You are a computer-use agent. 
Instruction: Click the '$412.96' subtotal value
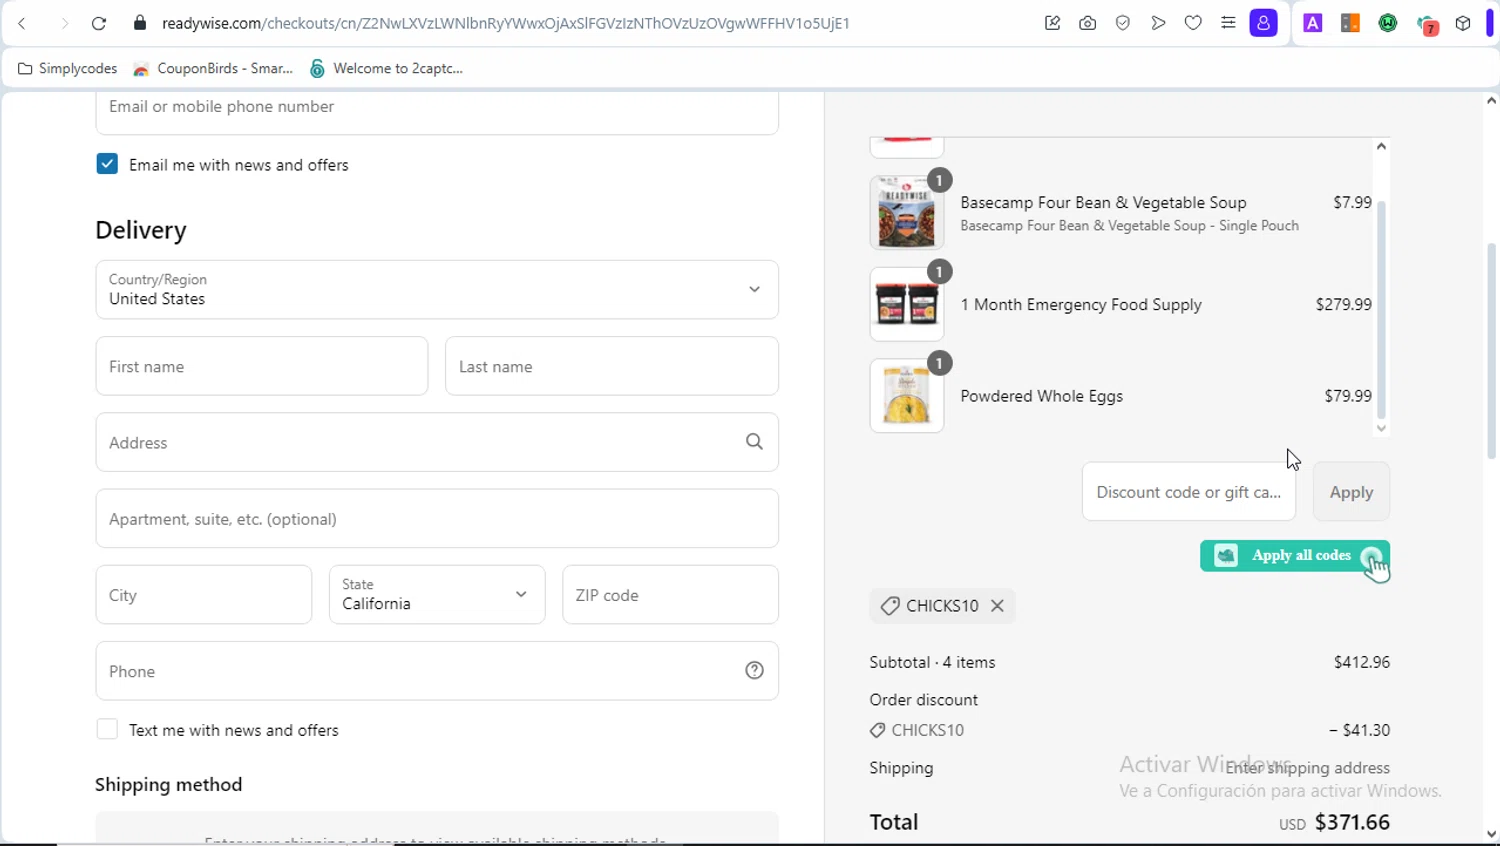pos(1362,662)
